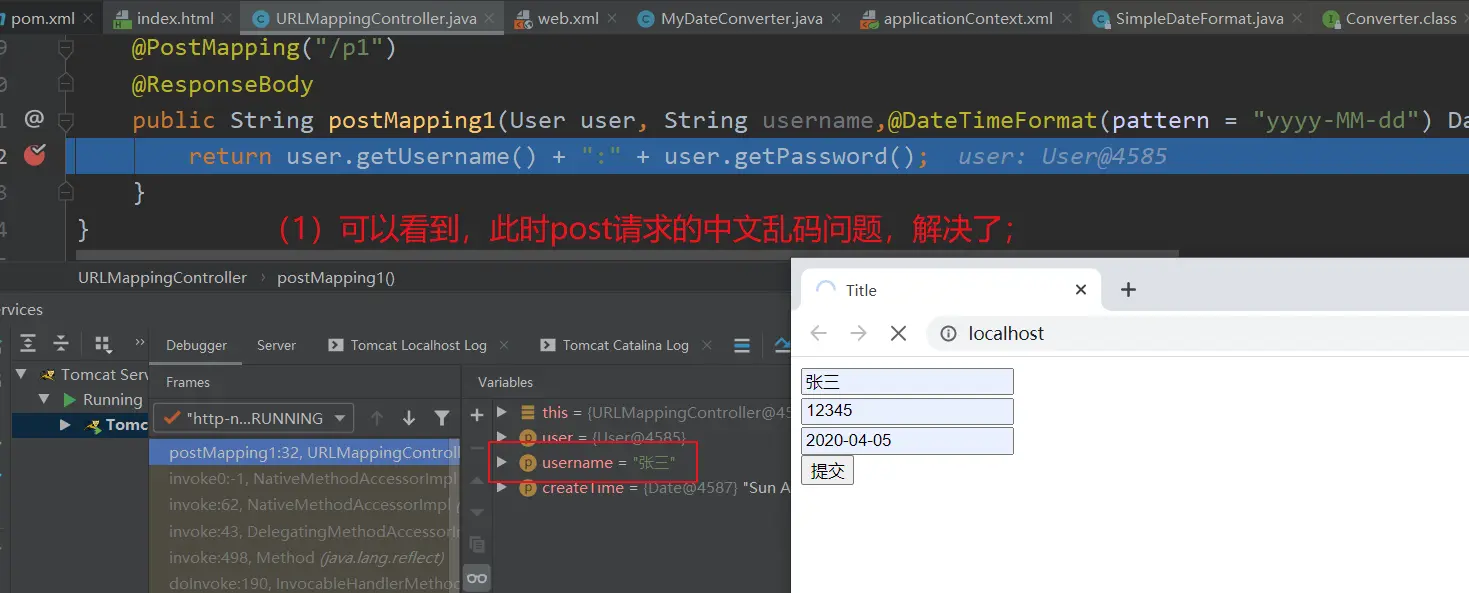Open the Debugger tab

pos(196,345)
